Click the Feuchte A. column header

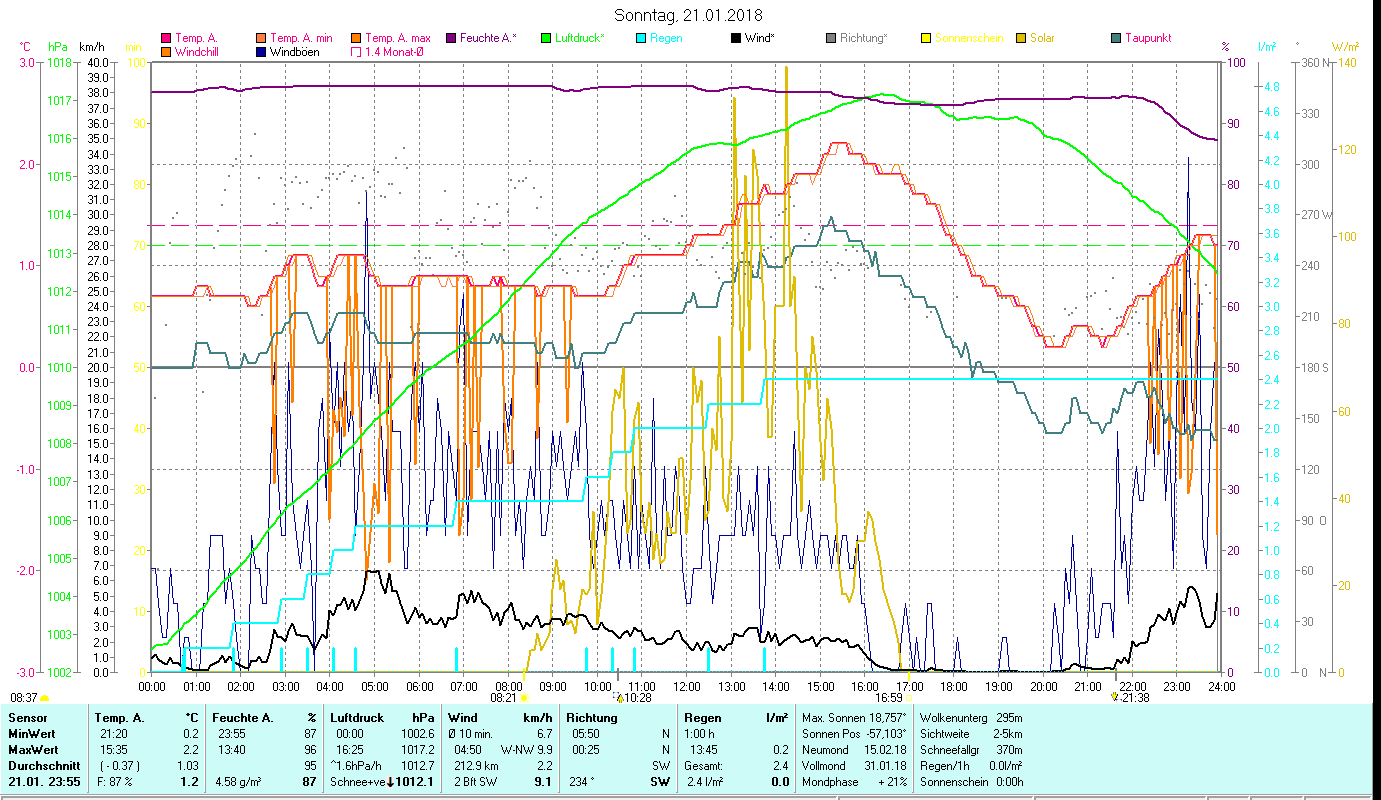coord(245,718)
